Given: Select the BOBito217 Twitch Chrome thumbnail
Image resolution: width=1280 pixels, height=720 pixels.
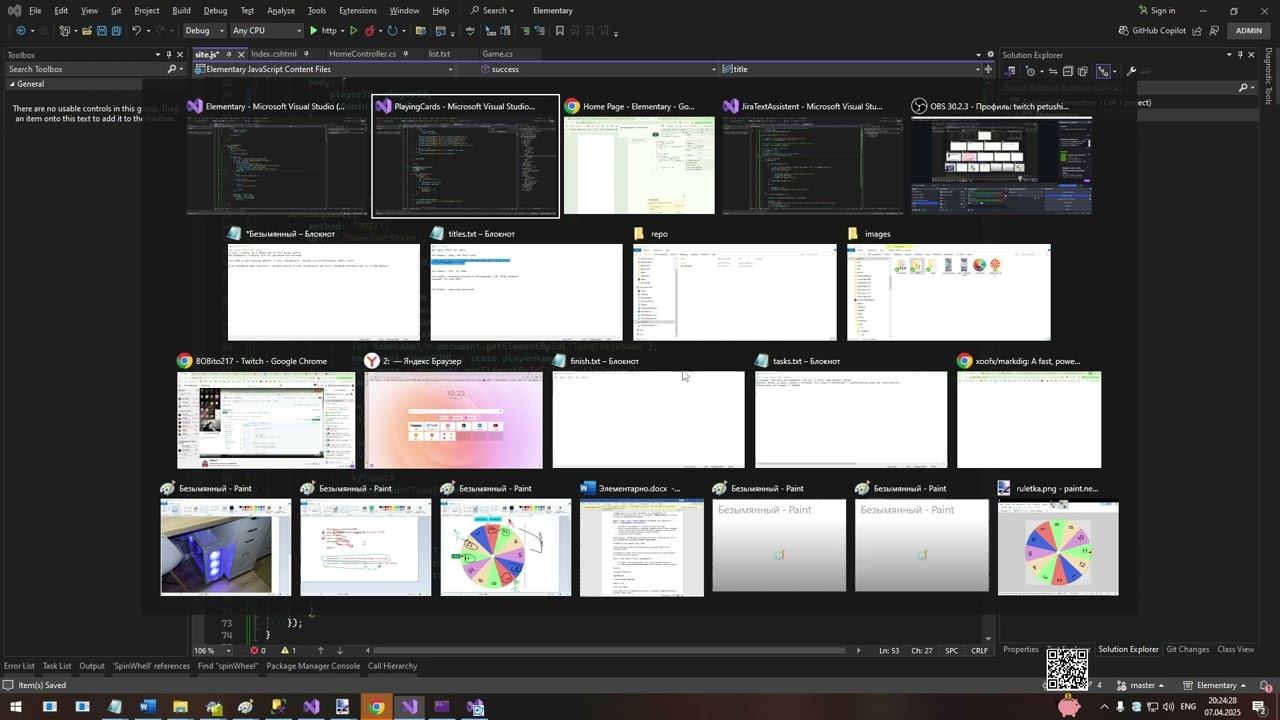Looking at the screenshot, I should [266, 411].
